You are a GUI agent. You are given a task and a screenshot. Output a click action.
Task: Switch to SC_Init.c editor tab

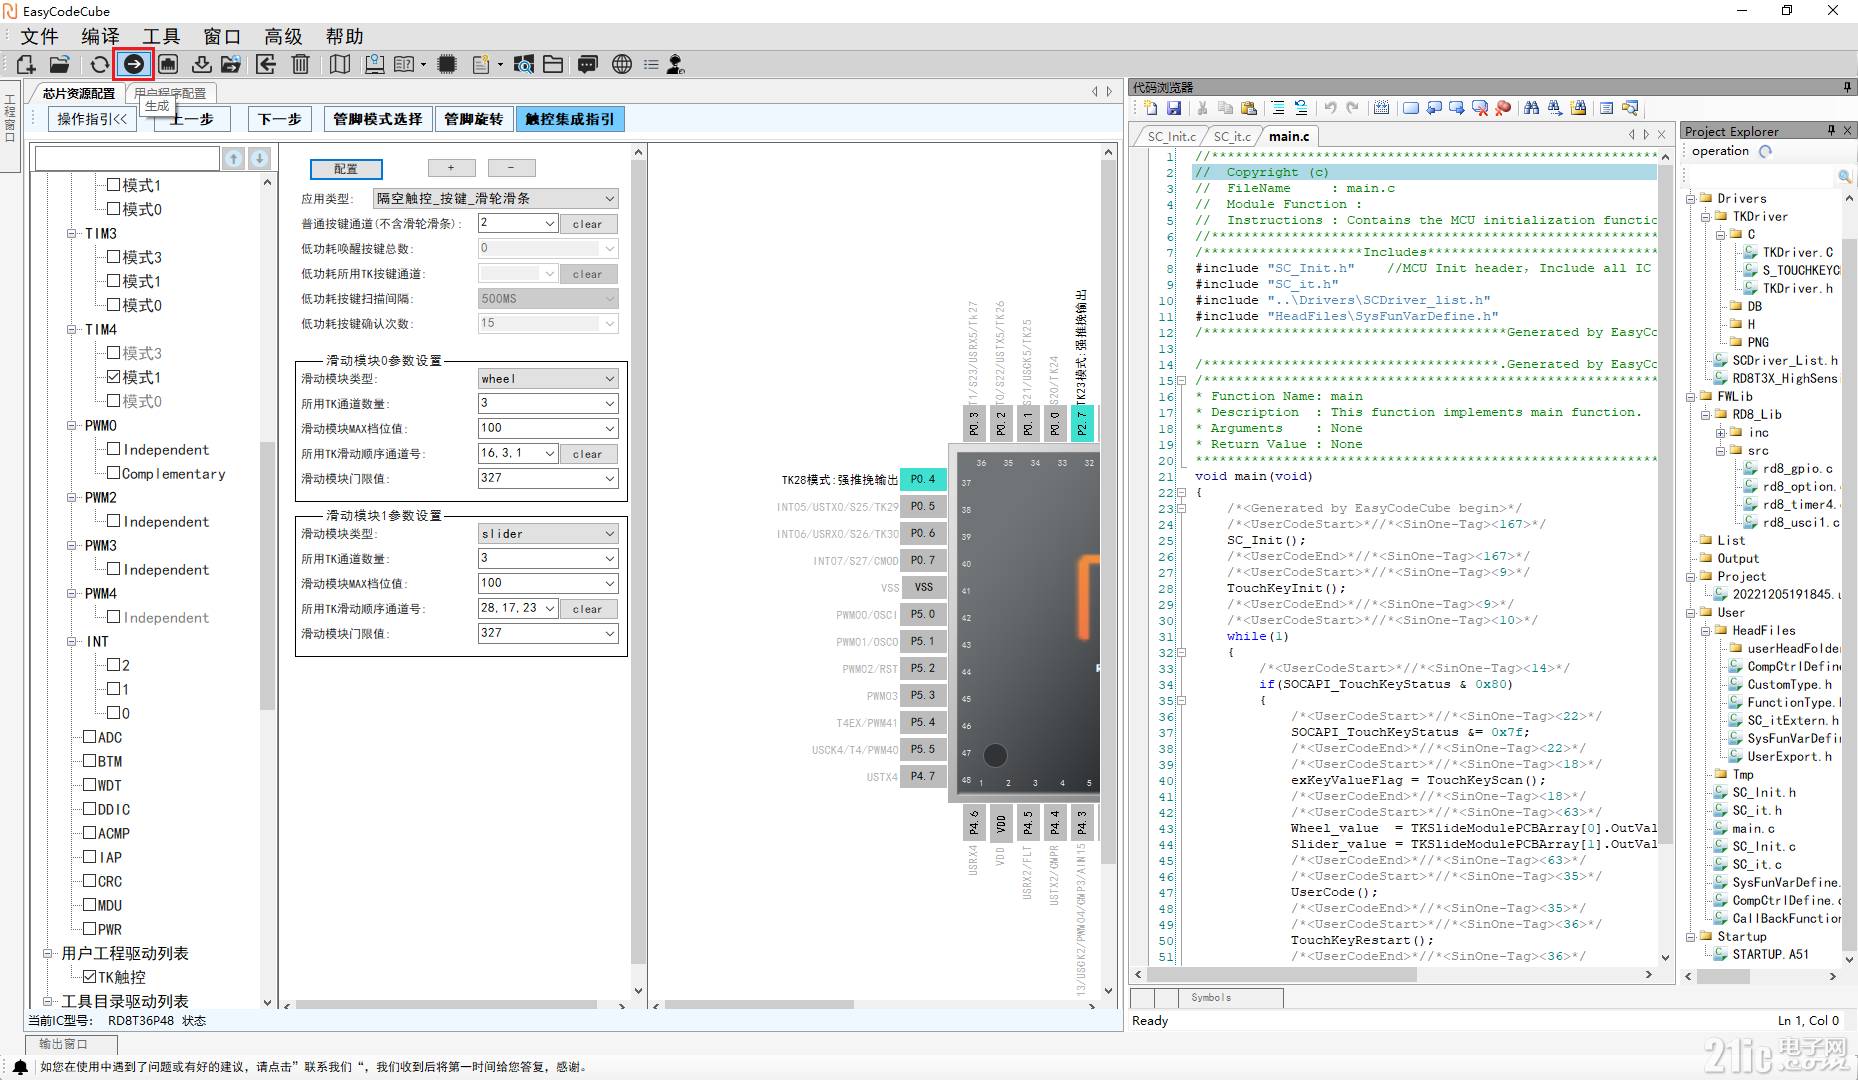point(1171,136)
